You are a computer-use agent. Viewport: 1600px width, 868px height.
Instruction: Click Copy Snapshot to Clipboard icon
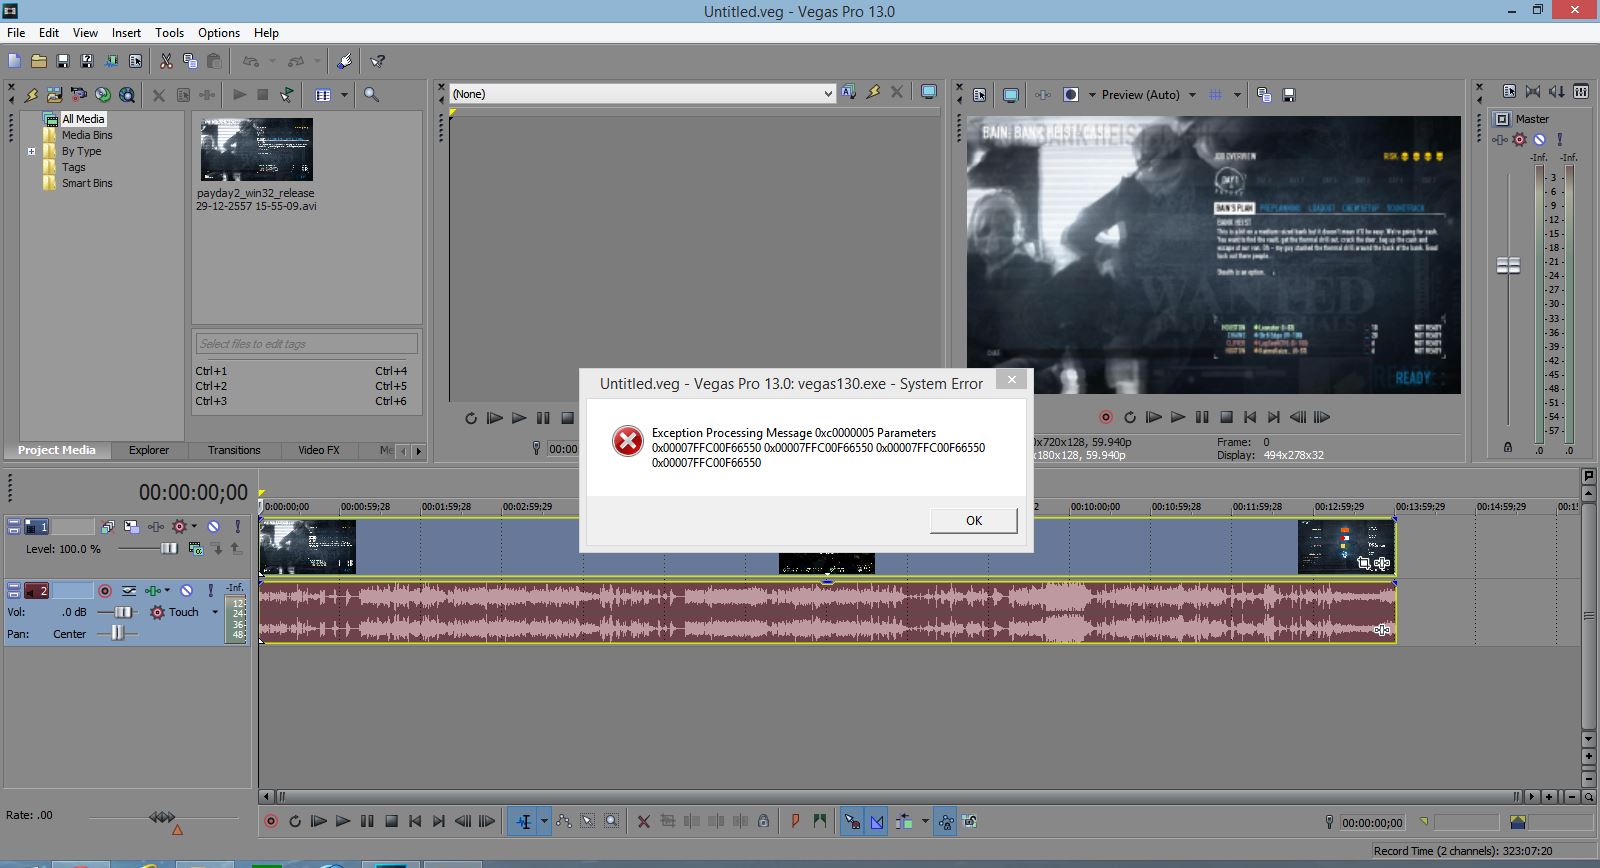[1264, 95]
